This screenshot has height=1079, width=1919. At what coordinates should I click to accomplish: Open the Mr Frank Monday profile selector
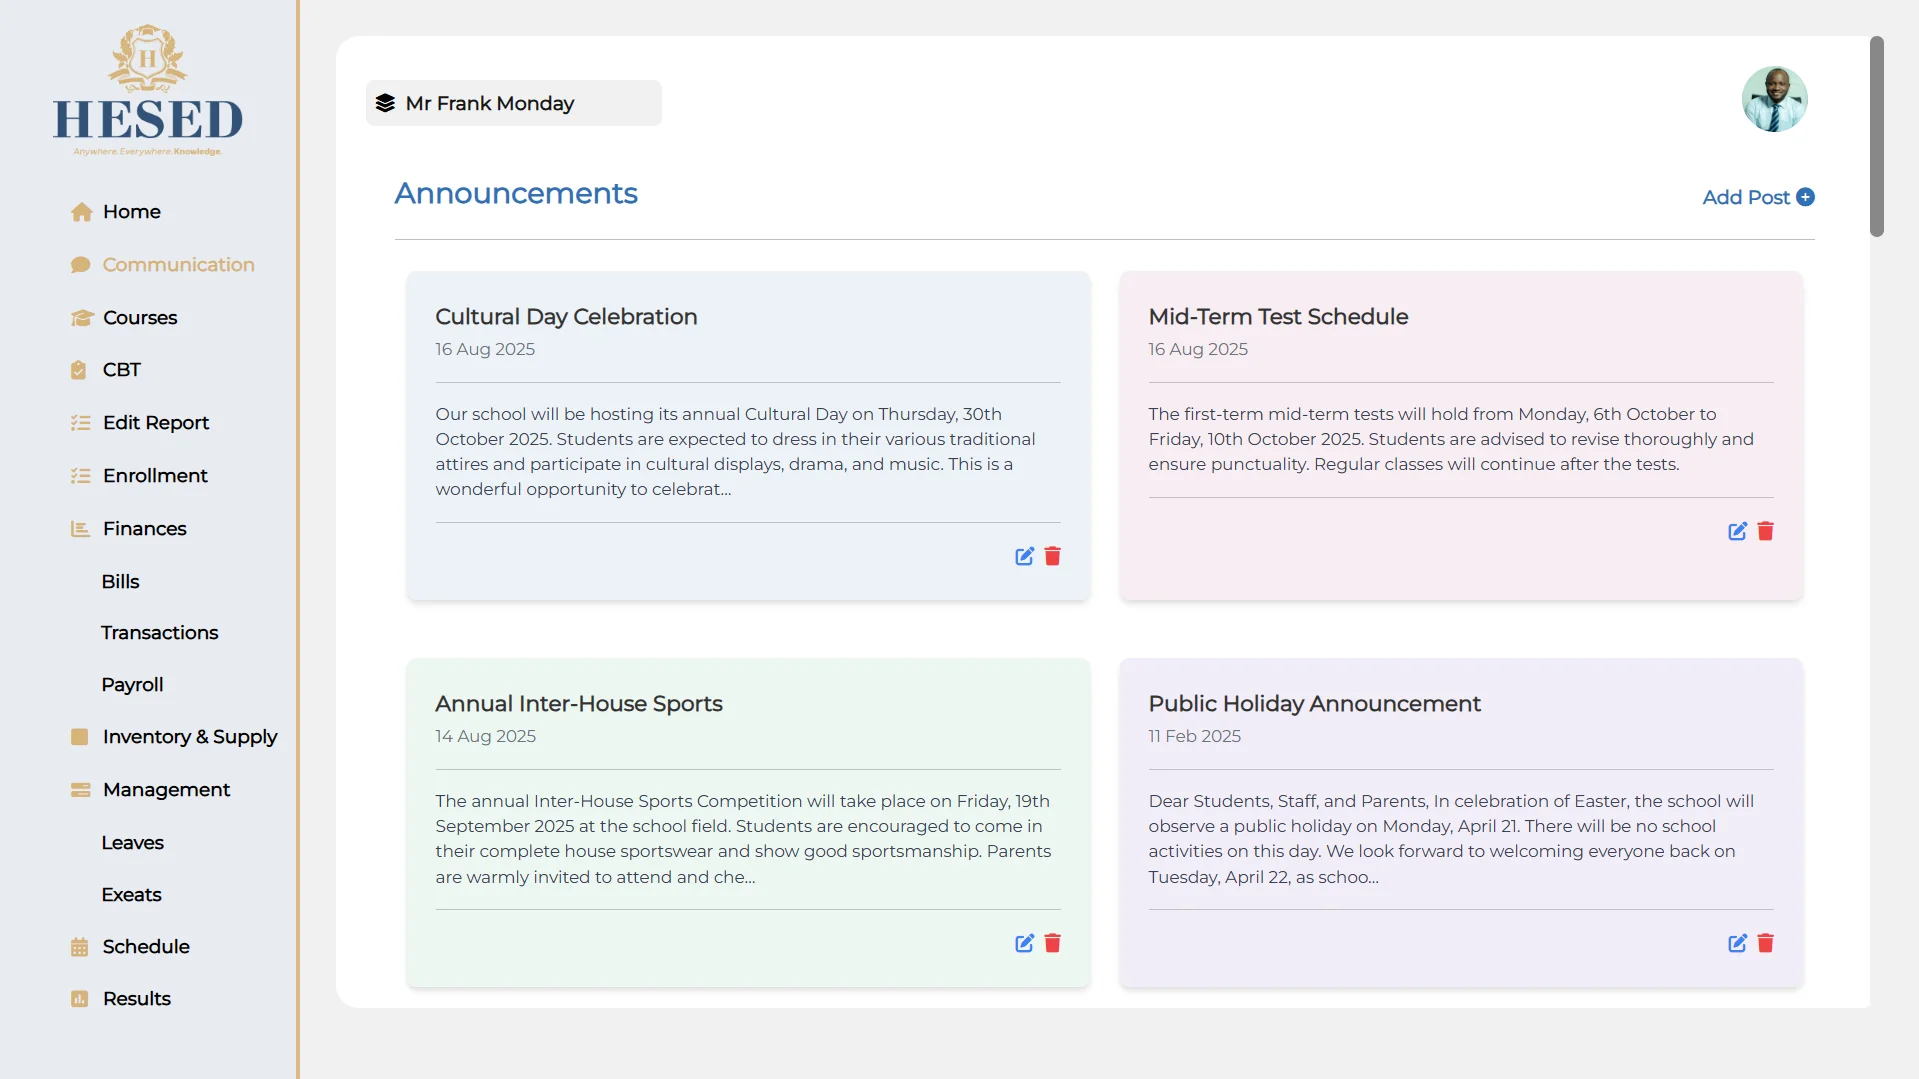click(513, 102)
